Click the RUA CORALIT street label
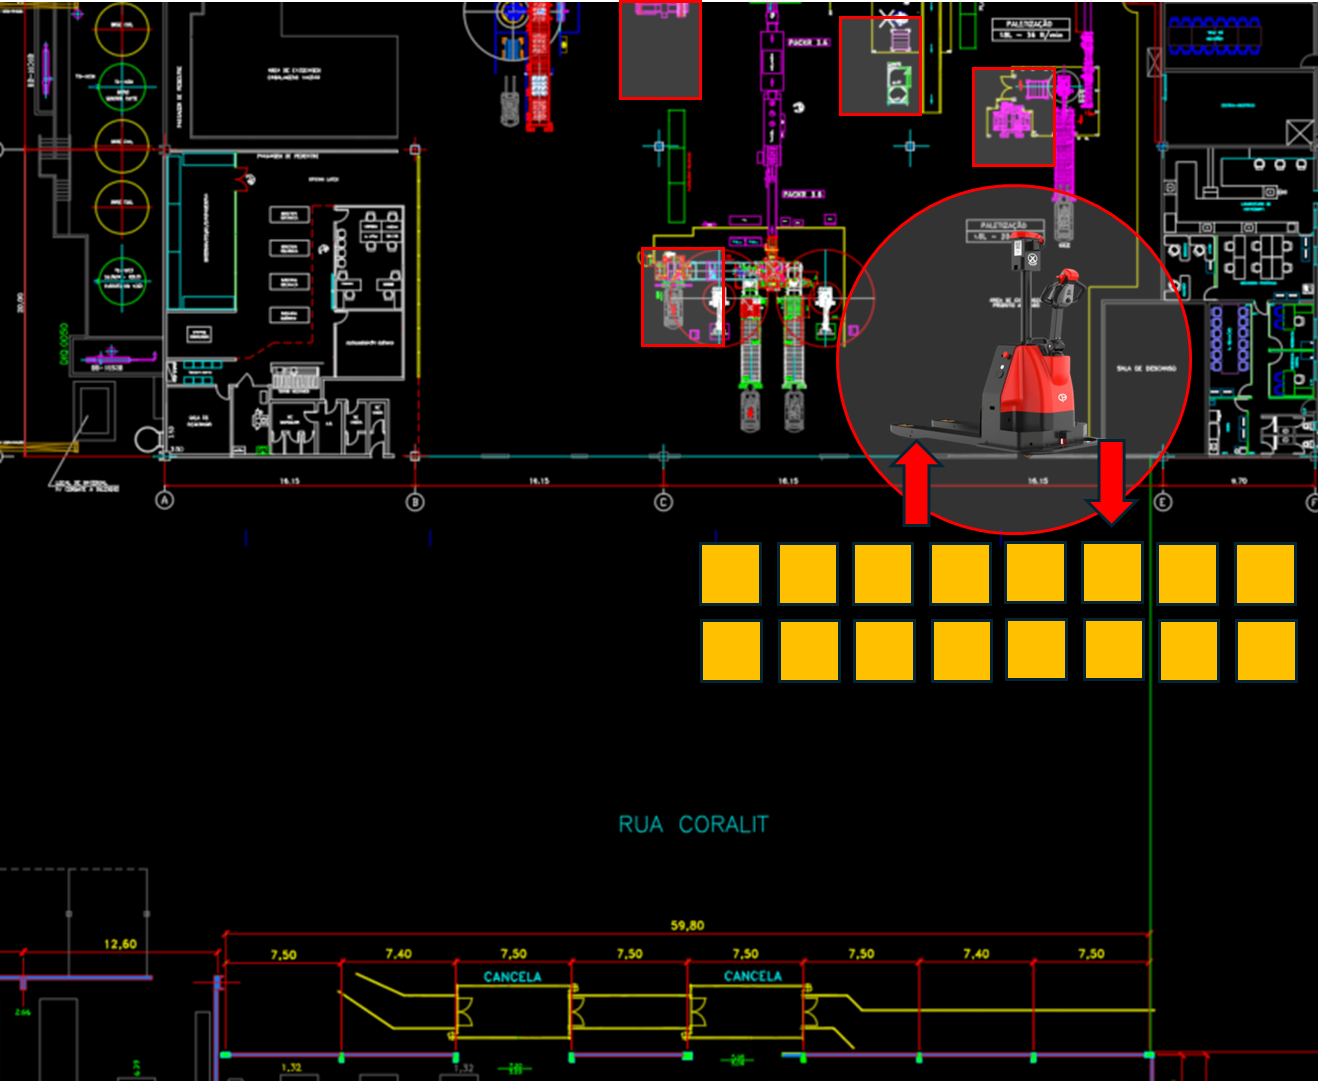The width and height of the screenshot is (1318, 1081). click(x=693, y=825)
